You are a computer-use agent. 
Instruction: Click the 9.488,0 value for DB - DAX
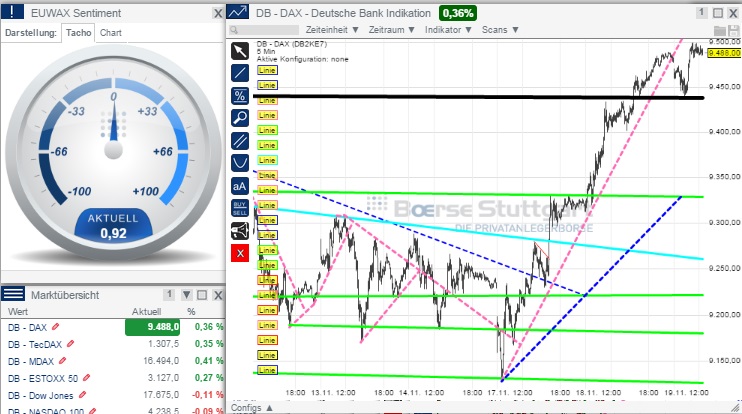(152, 327)
